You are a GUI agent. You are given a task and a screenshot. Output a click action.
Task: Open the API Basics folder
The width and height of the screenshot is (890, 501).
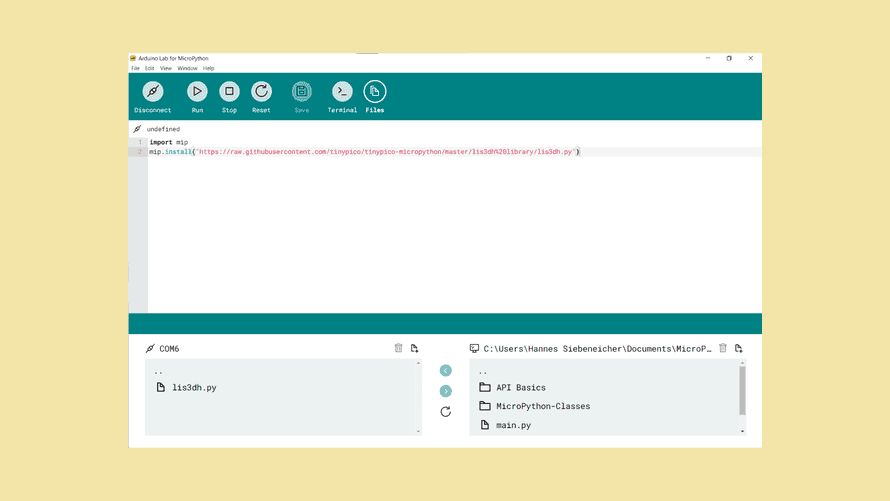click(x=520, y=387)
